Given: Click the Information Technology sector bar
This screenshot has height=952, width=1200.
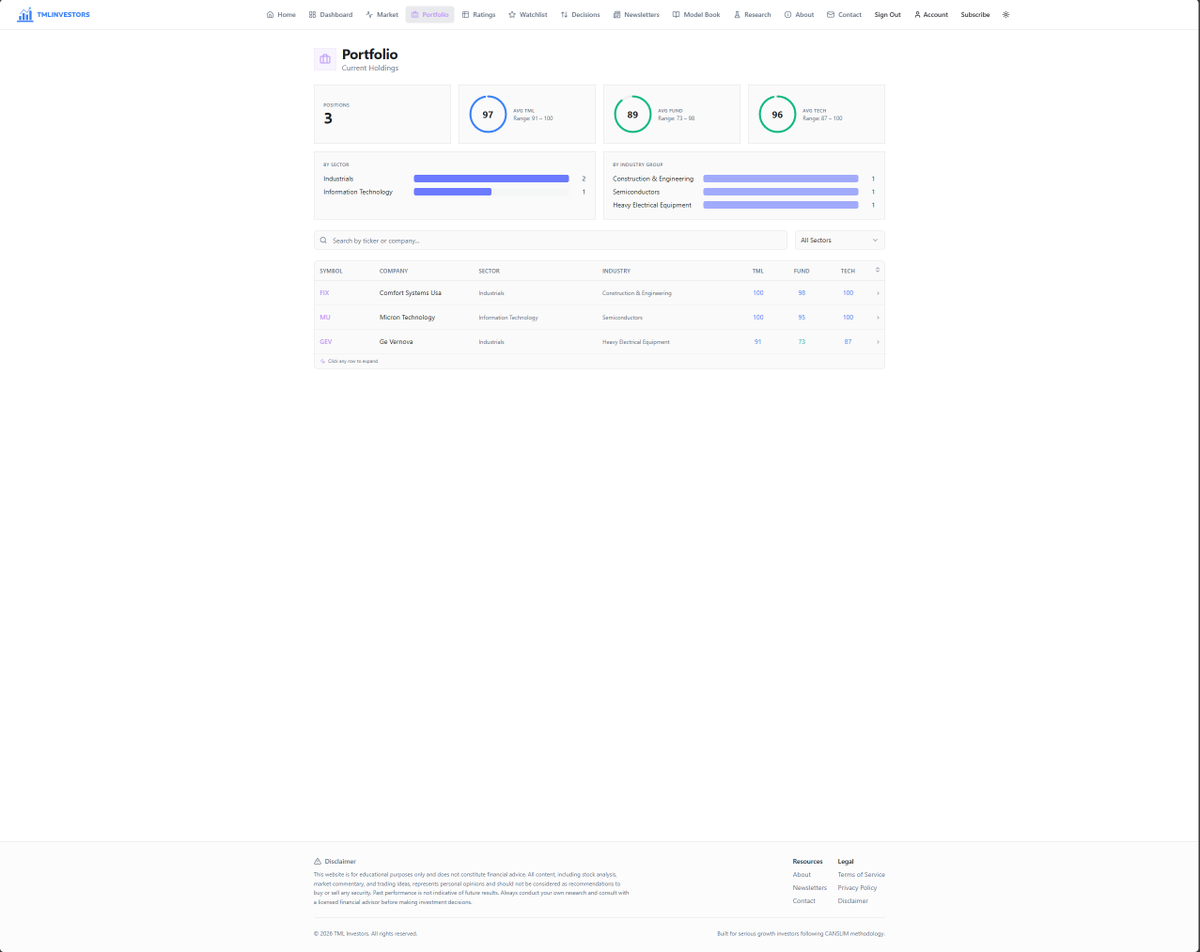Looking at the screenshot, I should pos(452,192).
